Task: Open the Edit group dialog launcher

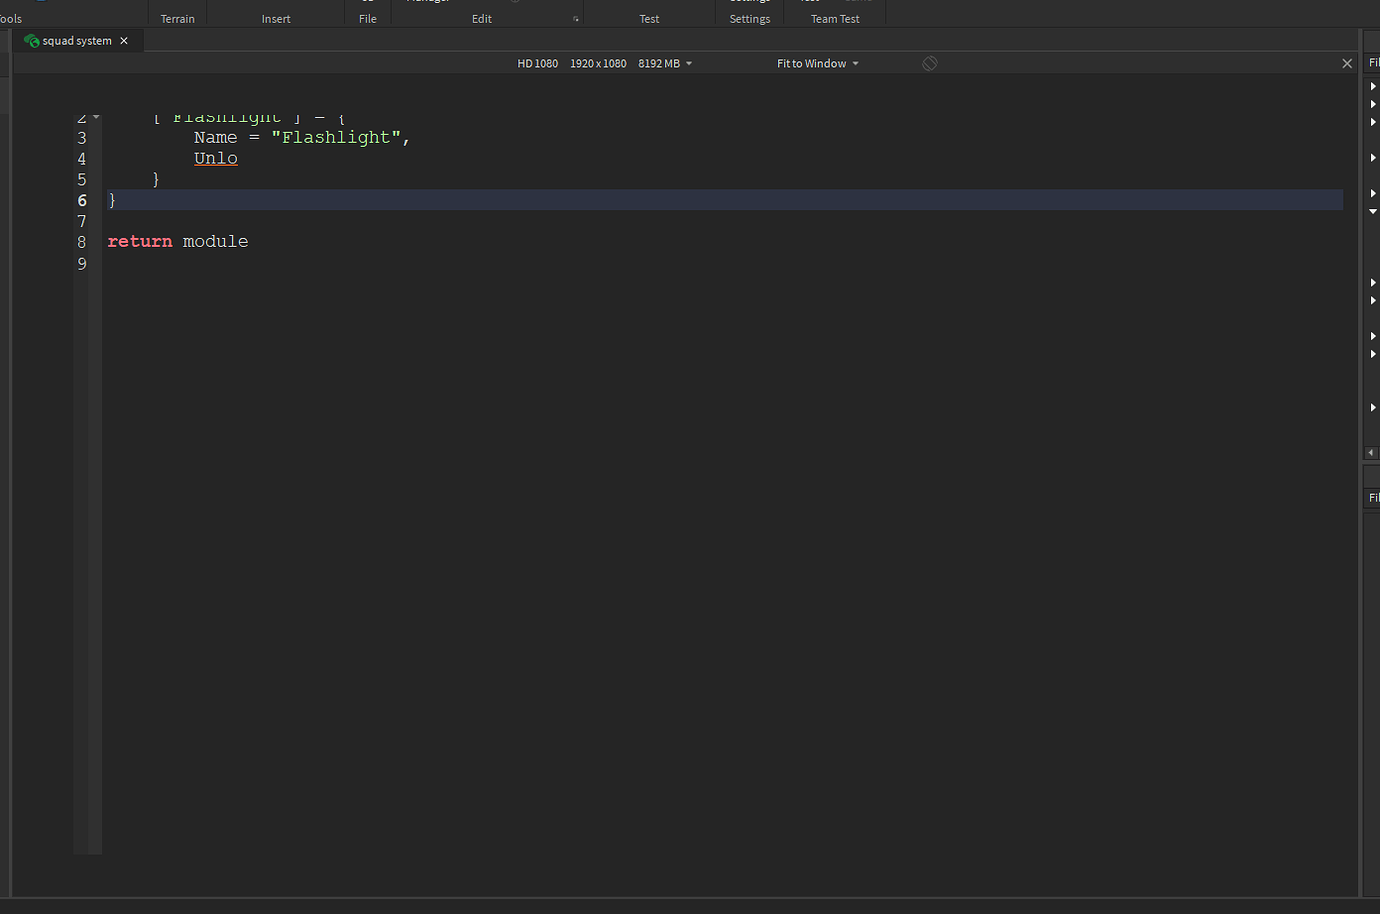Action: (x=576, y=19)
